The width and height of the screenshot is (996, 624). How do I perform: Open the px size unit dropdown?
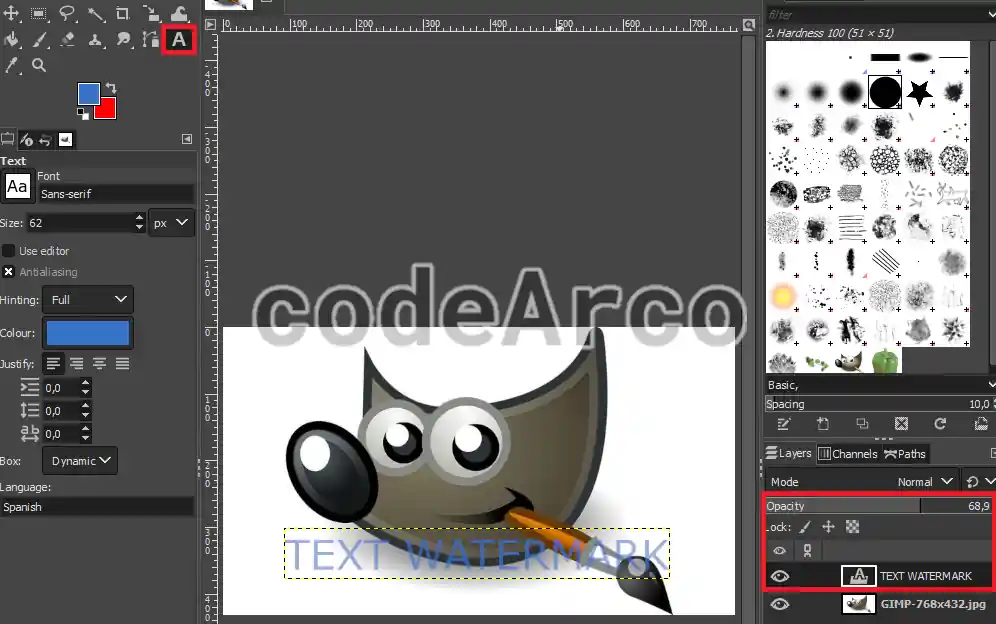pyautogui.click(x=172, y=223)
